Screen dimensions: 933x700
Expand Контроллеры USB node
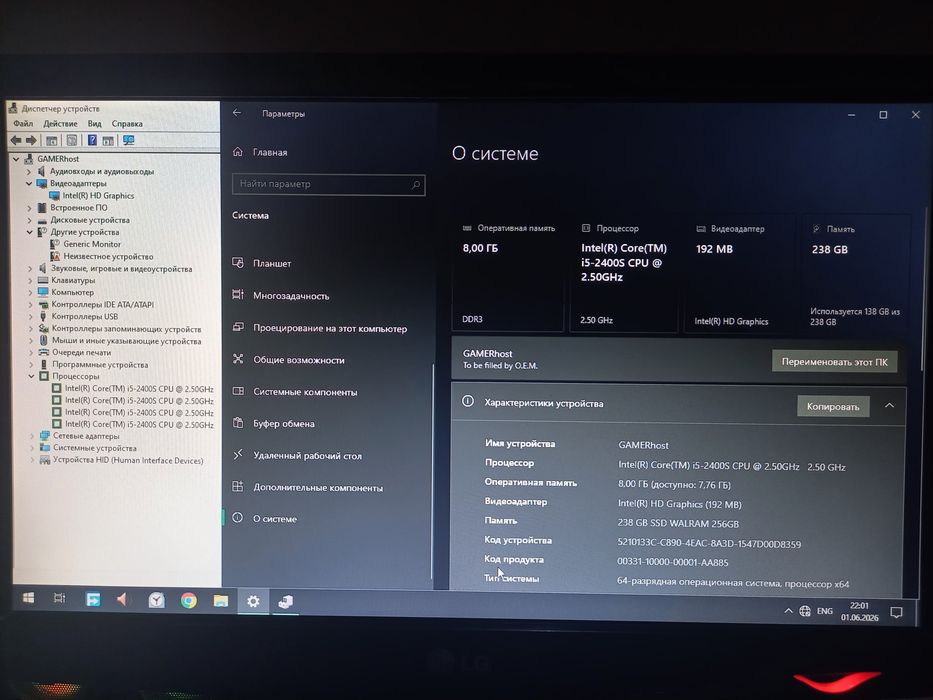tap(30, 317)
